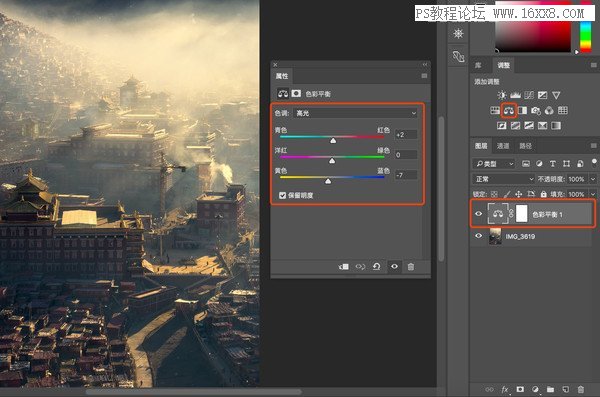
Task: Filter for pixel layers
Action: pyautogui.click(x=526, y=164)
